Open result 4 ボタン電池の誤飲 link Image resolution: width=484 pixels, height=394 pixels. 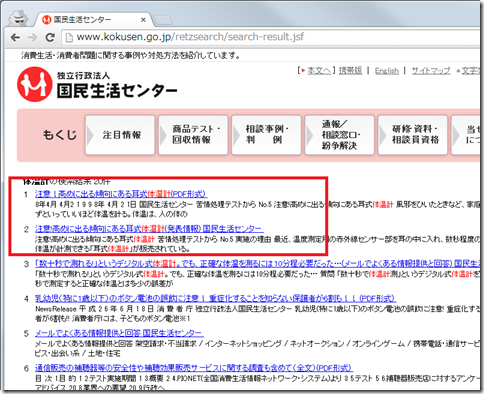[215, 298]
